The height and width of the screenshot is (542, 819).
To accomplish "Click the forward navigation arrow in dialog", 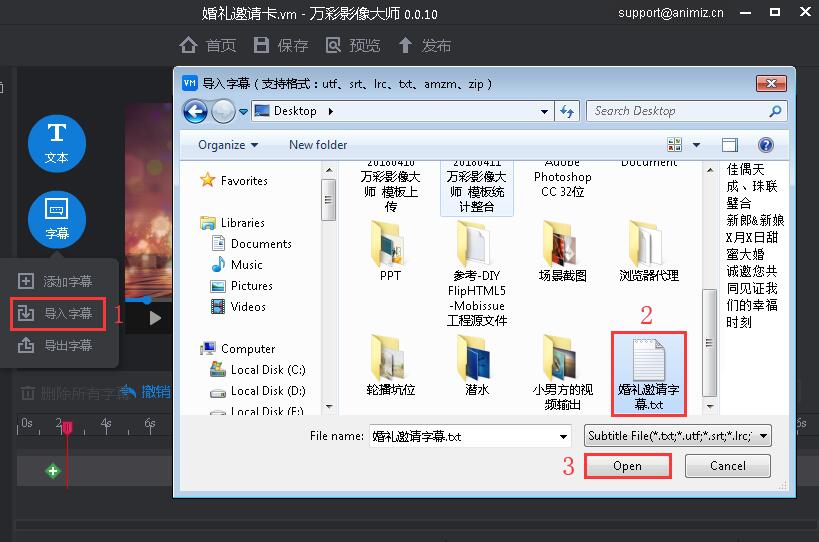I will click(223, 111).
